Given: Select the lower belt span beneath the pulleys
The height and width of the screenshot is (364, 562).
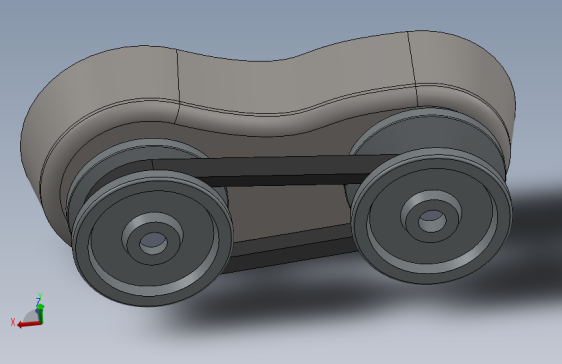Looking at the screenshot, I should 290,249.
